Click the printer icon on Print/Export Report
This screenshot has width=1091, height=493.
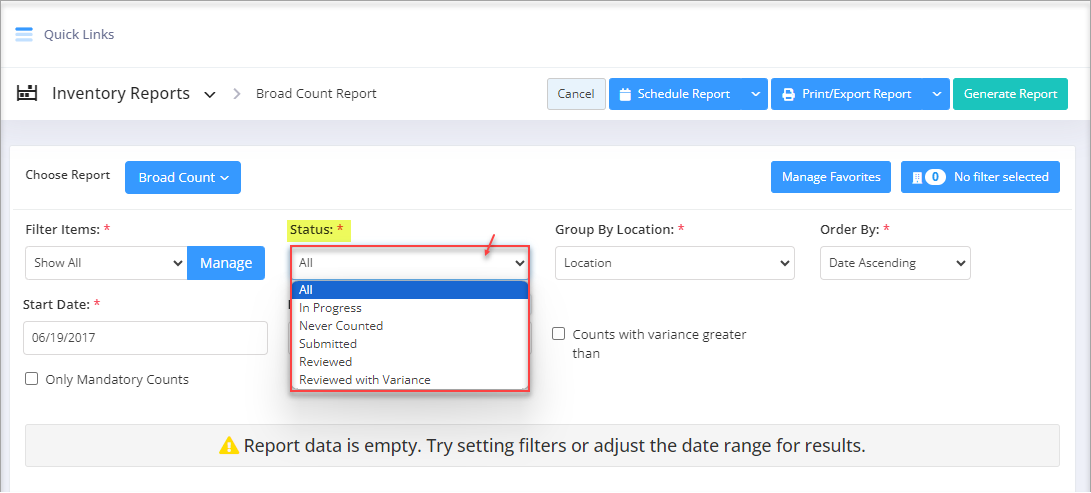[788, 94]
